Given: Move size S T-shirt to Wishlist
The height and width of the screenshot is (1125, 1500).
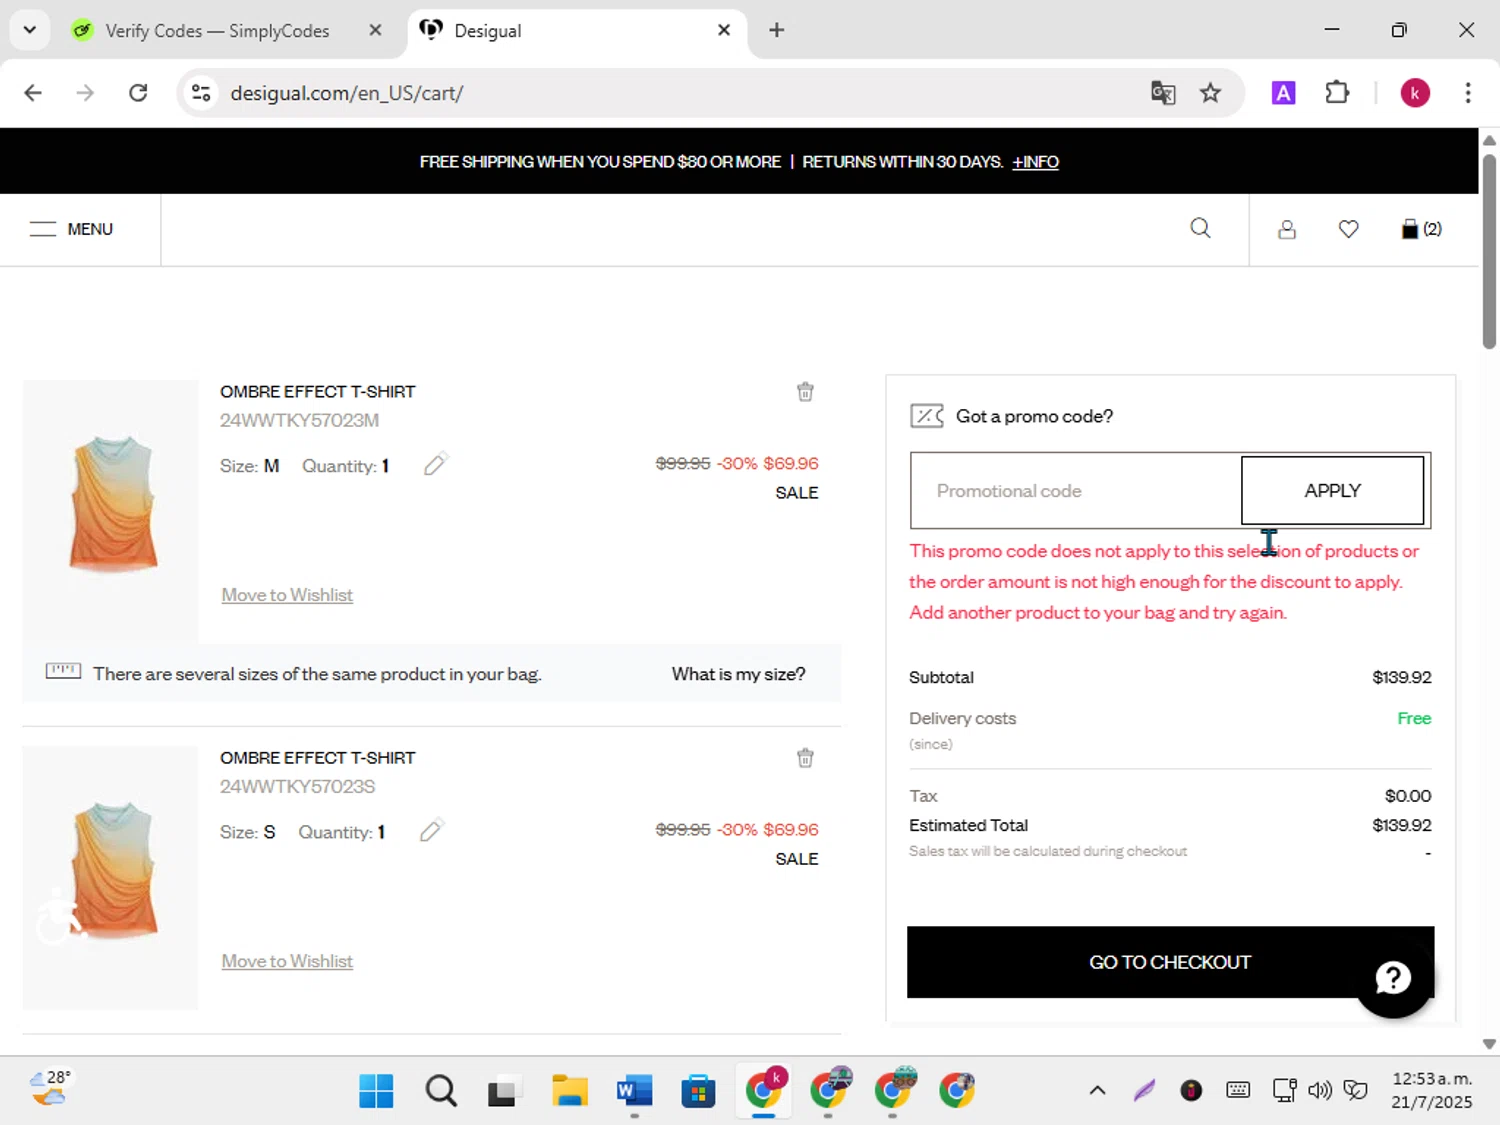Looking at the screenshot, I should click(x=287, y=961).
